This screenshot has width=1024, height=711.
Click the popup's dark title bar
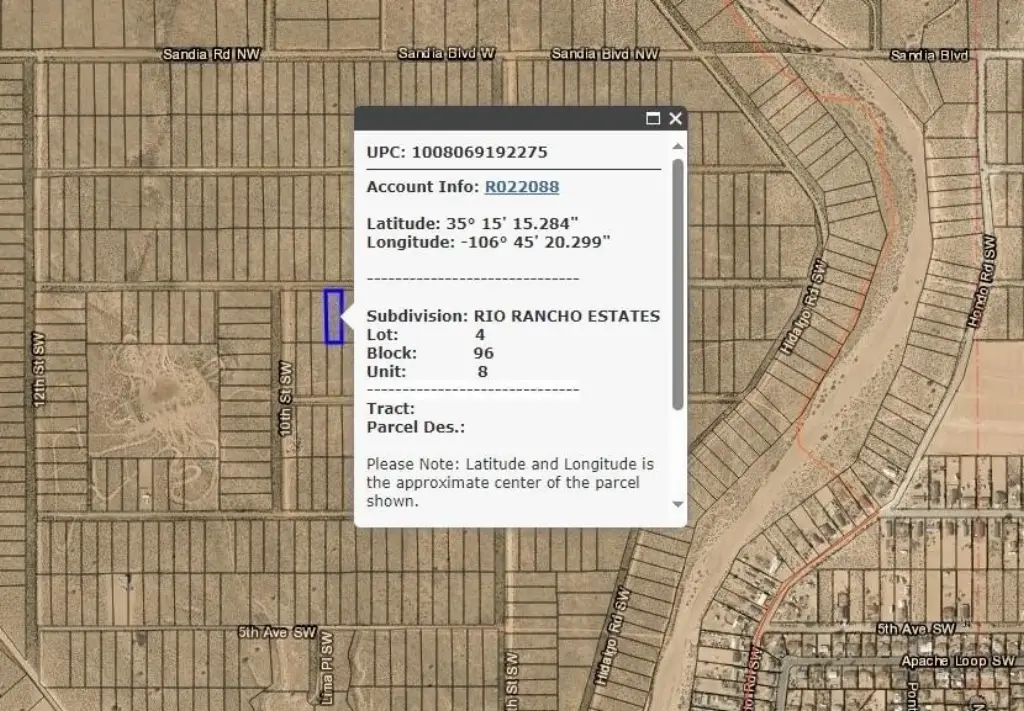500,118
